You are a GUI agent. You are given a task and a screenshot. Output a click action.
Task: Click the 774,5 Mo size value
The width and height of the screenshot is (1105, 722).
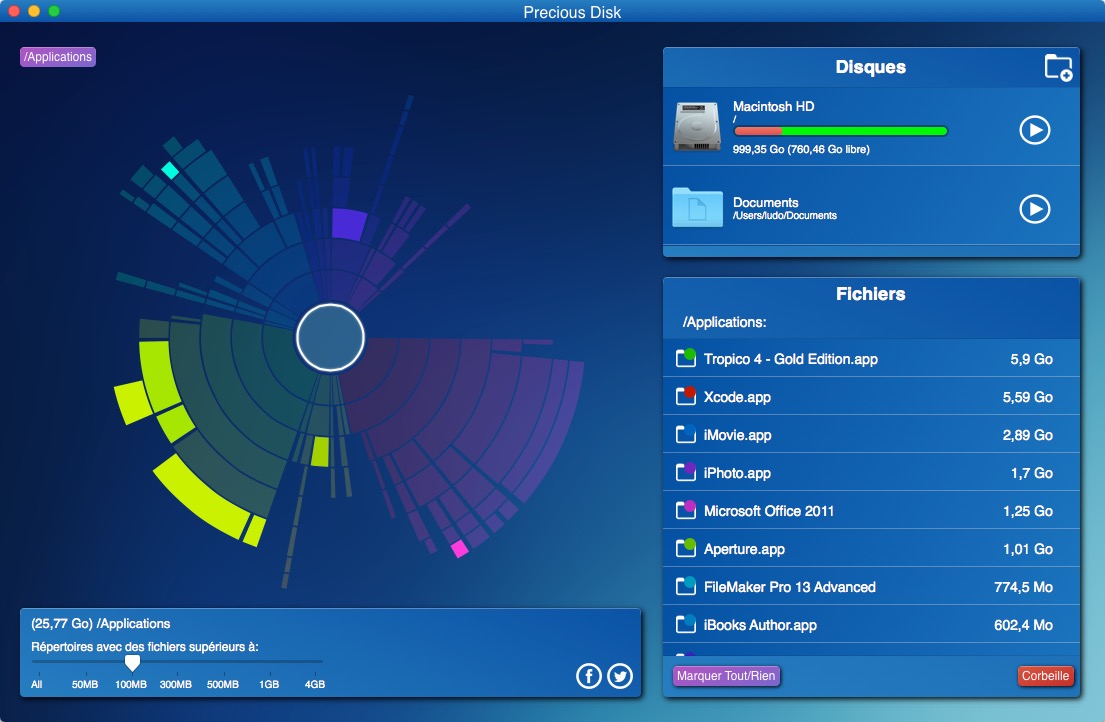[1023, 587]
